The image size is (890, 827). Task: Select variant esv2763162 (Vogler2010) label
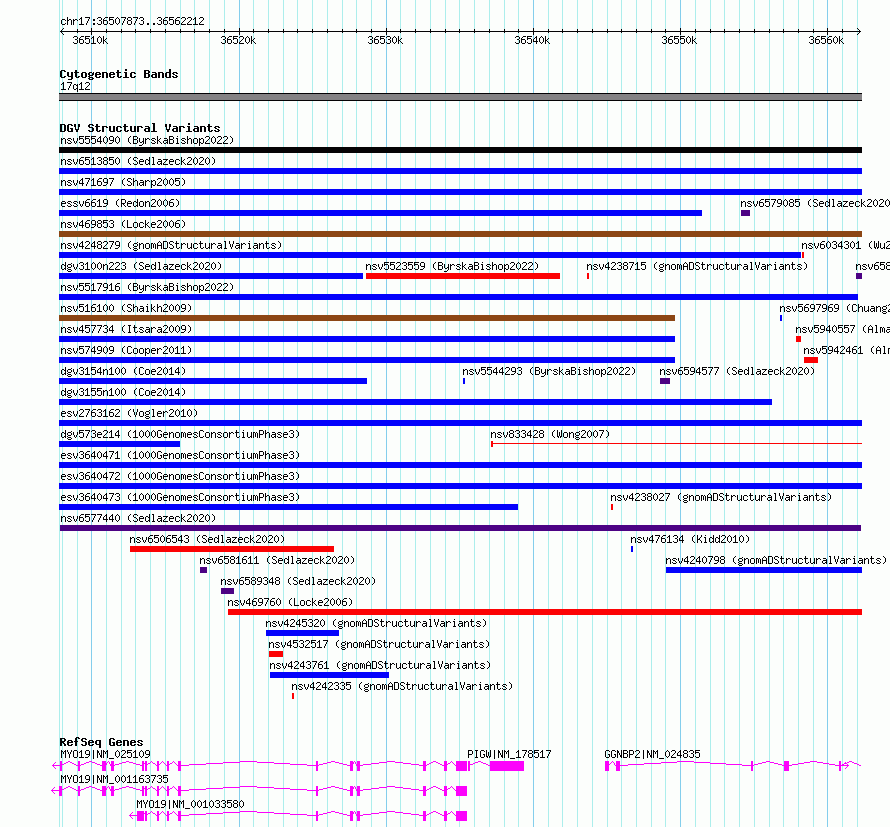(x=129, y=413)
